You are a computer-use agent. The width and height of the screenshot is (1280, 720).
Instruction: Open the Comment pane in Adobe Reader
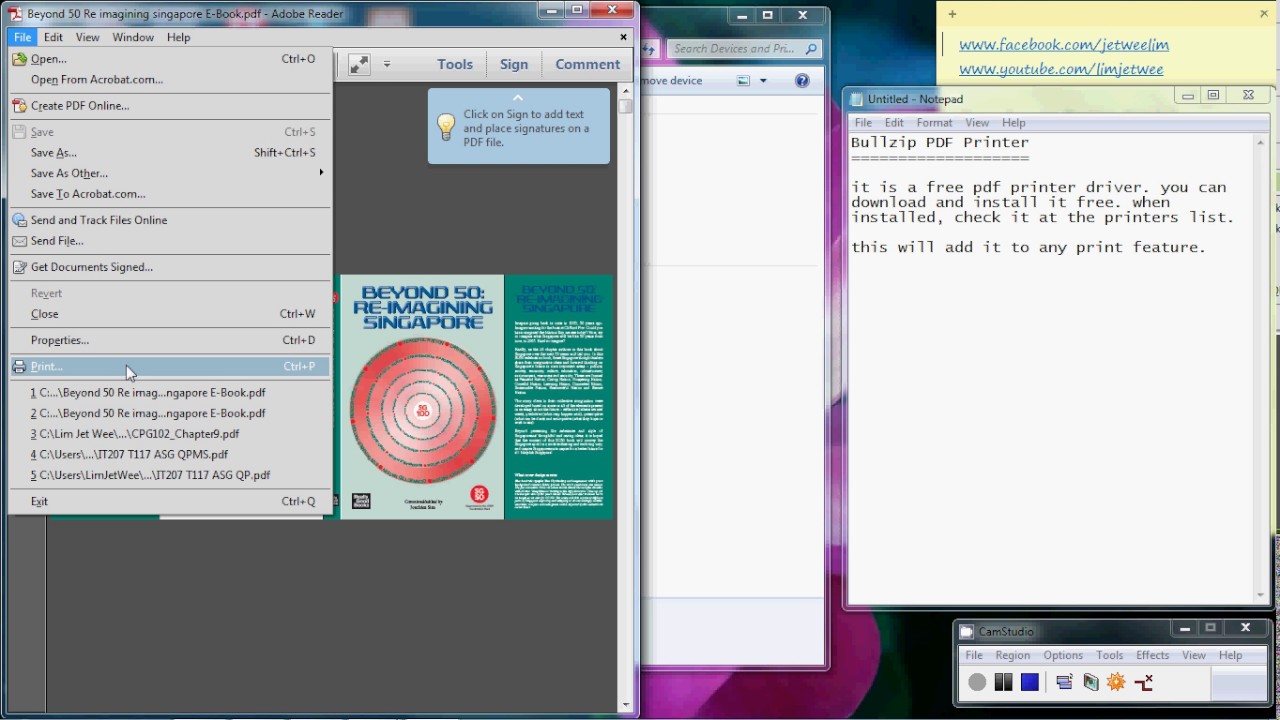point(588,64)
